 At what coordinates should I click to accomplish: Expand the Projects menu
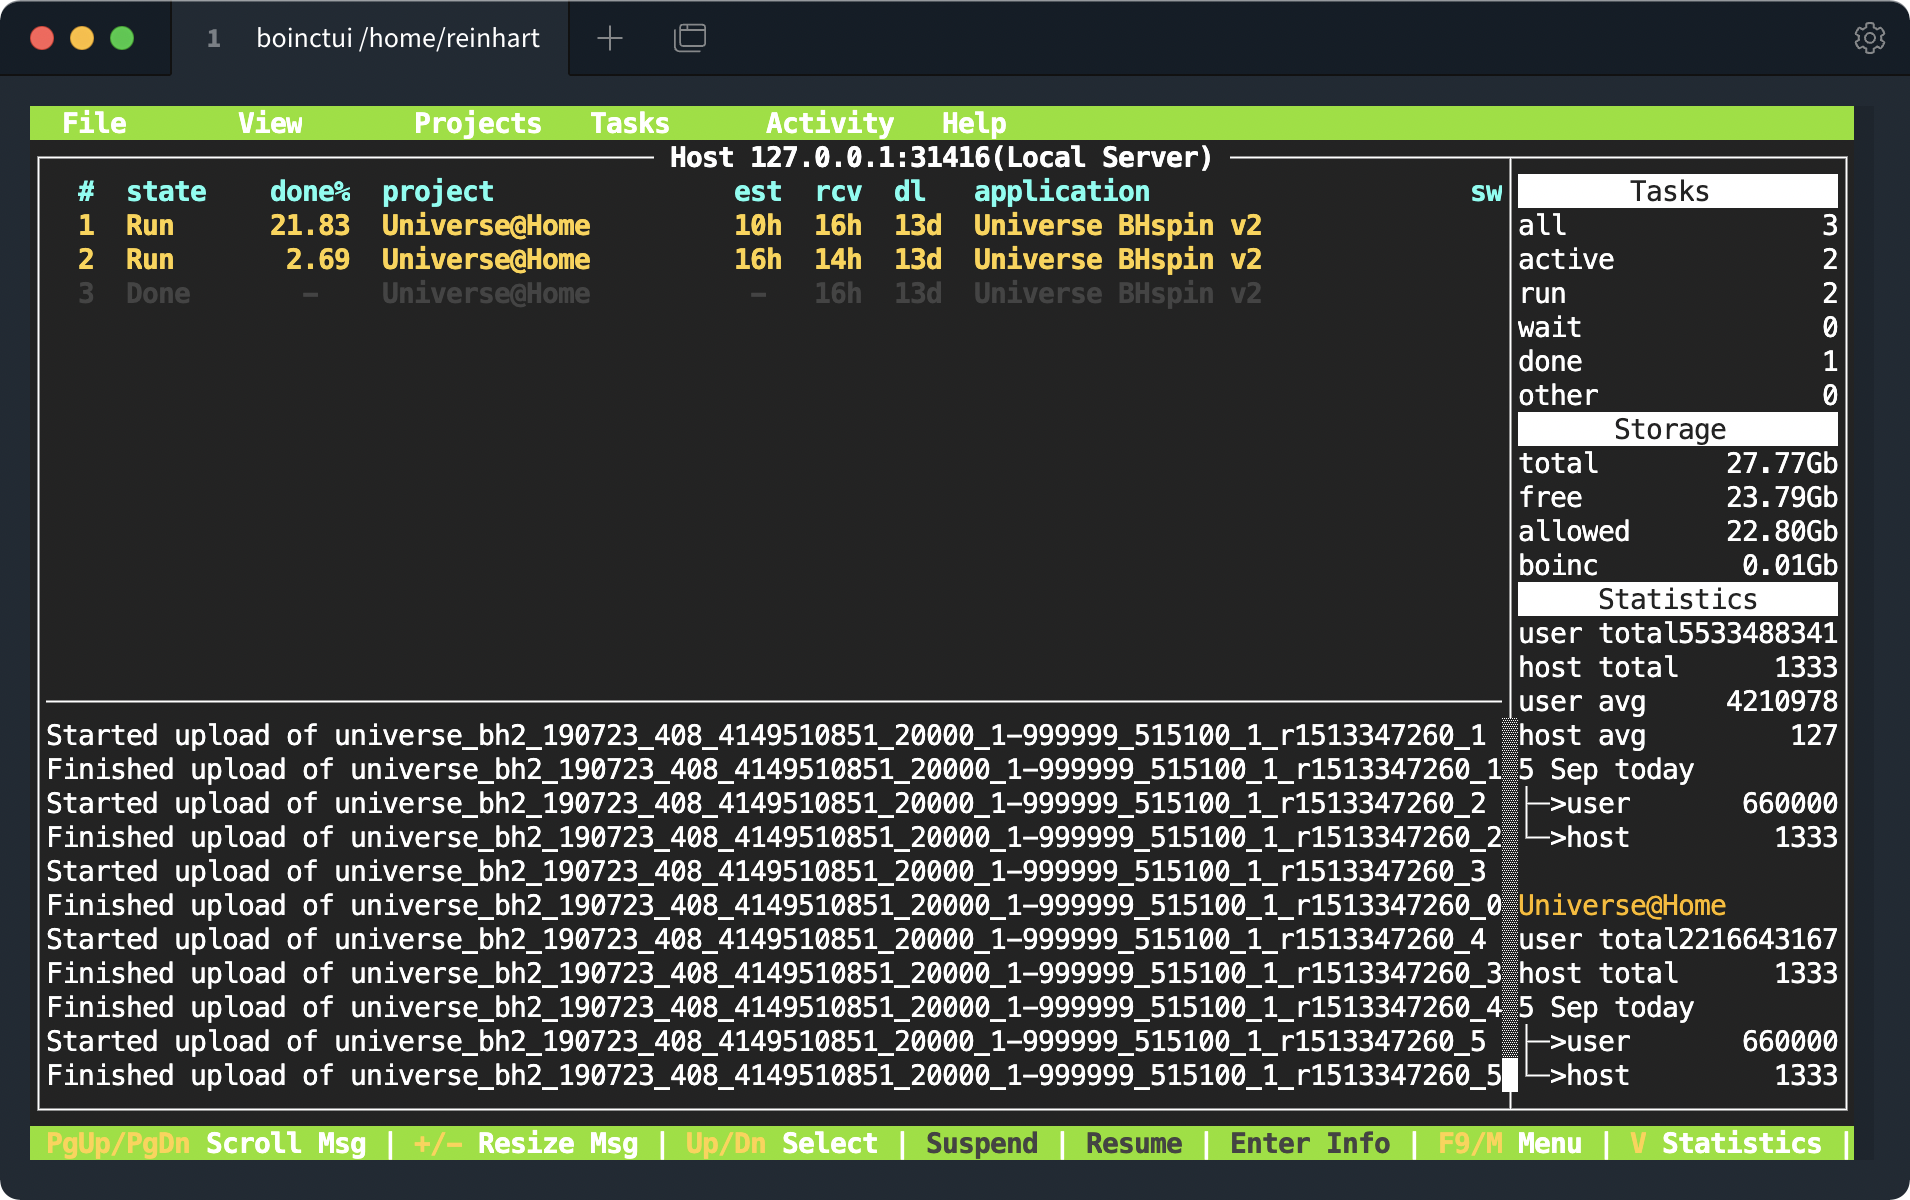[x=477, y=123]
